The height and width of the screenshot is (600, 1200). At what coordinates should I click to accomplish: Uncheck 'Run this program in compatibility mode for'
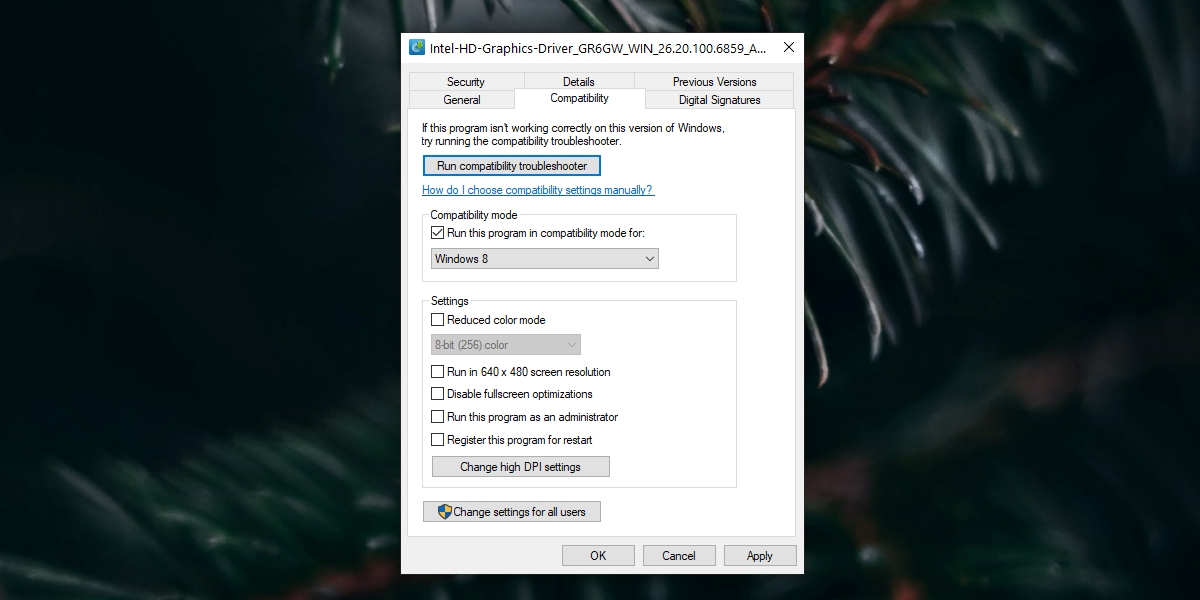(437, 233)
